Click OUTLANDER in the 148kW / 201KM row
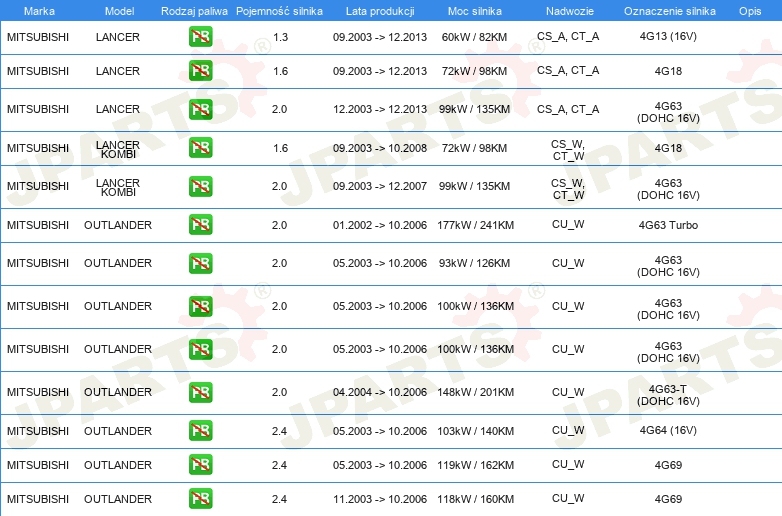Viewport: 782px width, 516px height. 118,392
